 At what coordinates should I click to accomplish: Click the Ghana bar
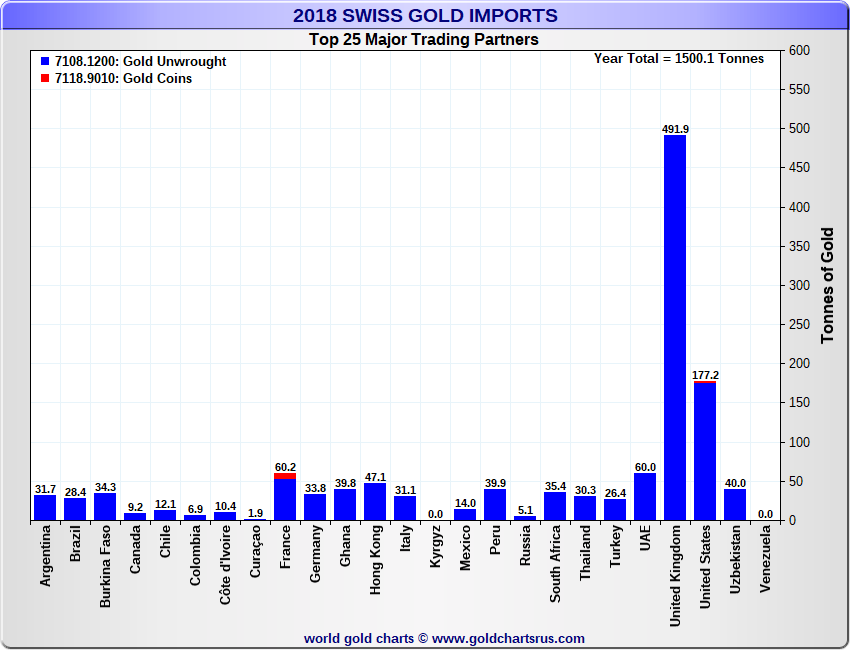[x=345, y=505]
